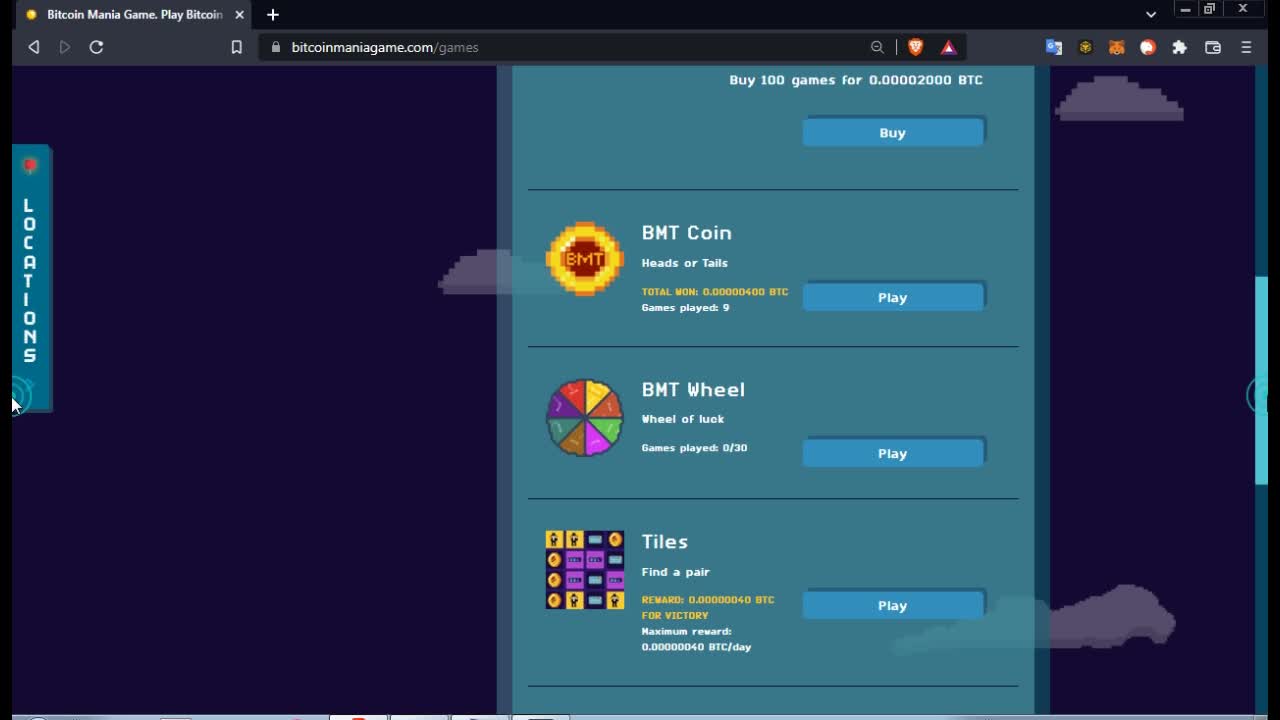Click the circular arrow on right page edge
1280x720 pixels.
[1258, 396]
